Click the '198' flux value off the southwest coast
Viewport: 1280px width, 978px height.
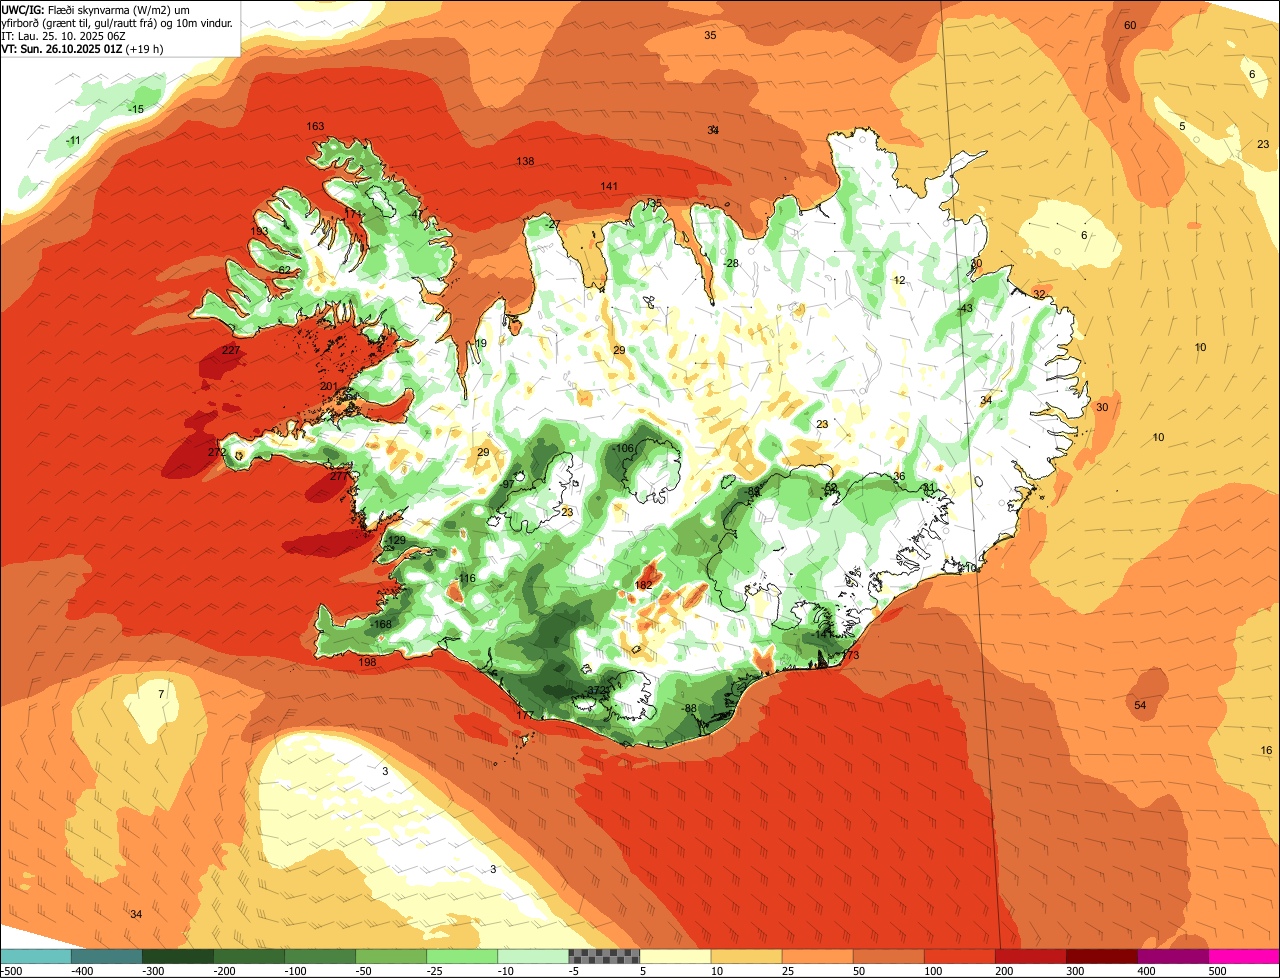[x=367, y=662]
